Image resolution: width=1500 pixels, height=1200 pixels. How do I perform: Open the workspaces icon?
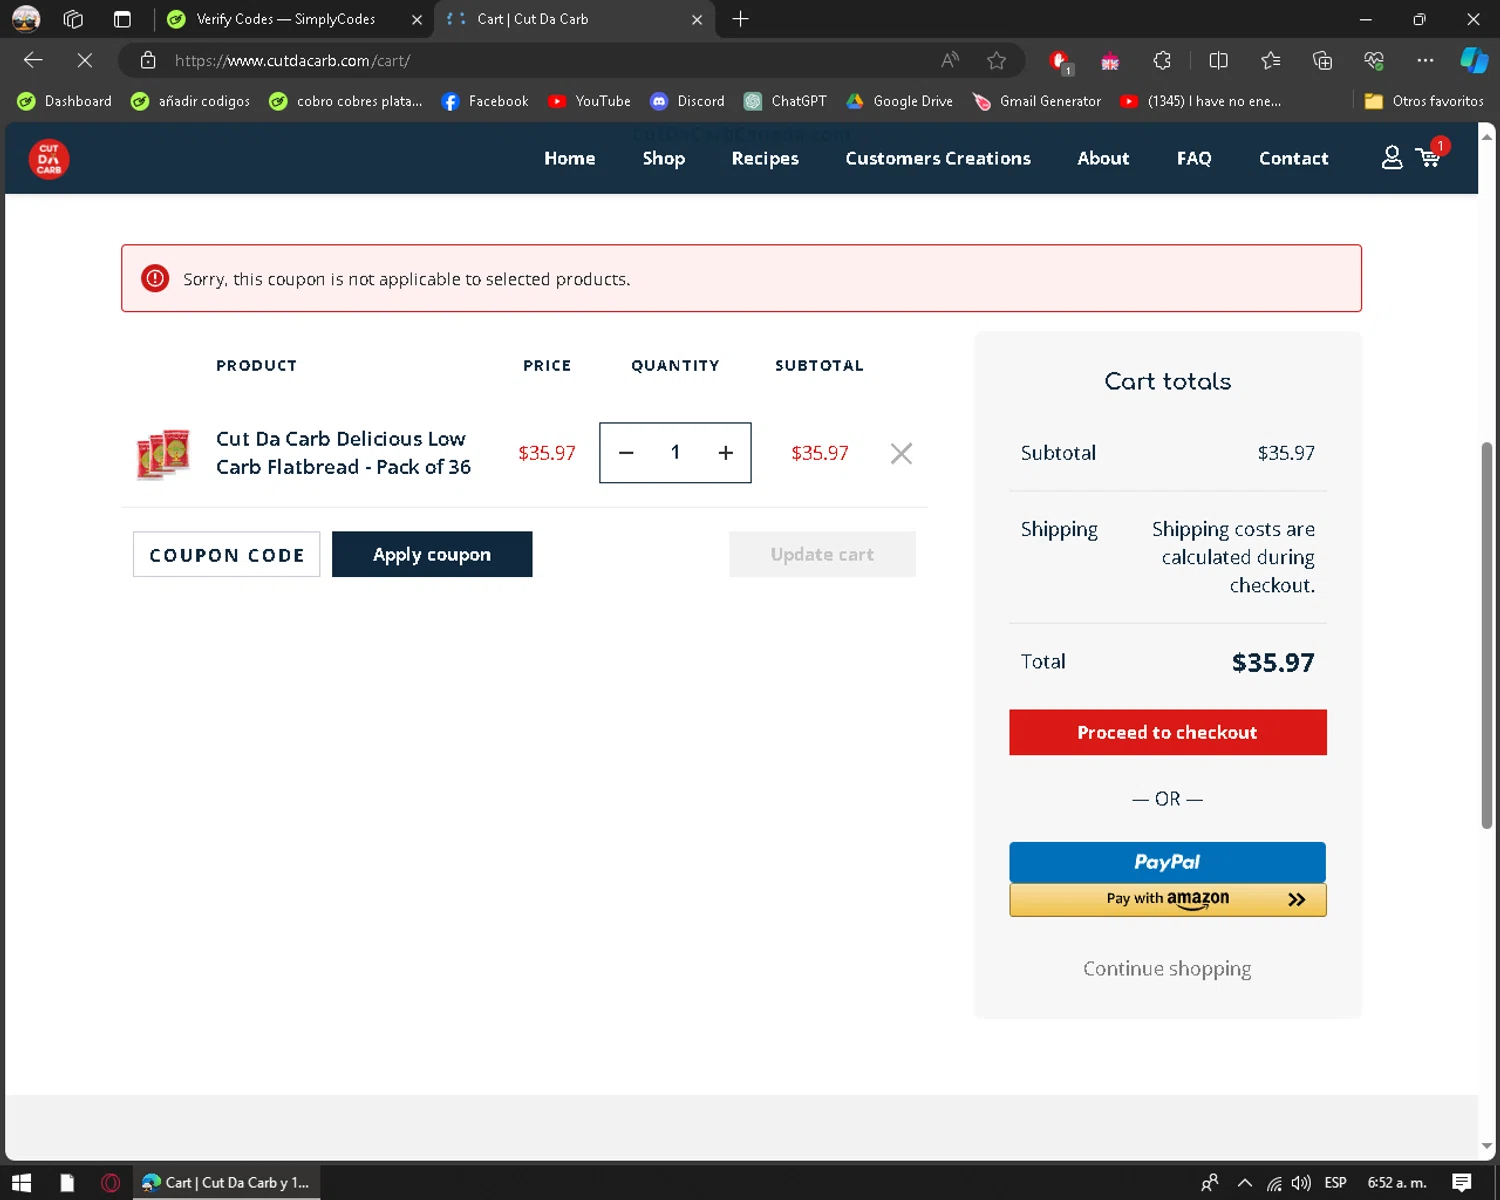(x=73, y=19)
